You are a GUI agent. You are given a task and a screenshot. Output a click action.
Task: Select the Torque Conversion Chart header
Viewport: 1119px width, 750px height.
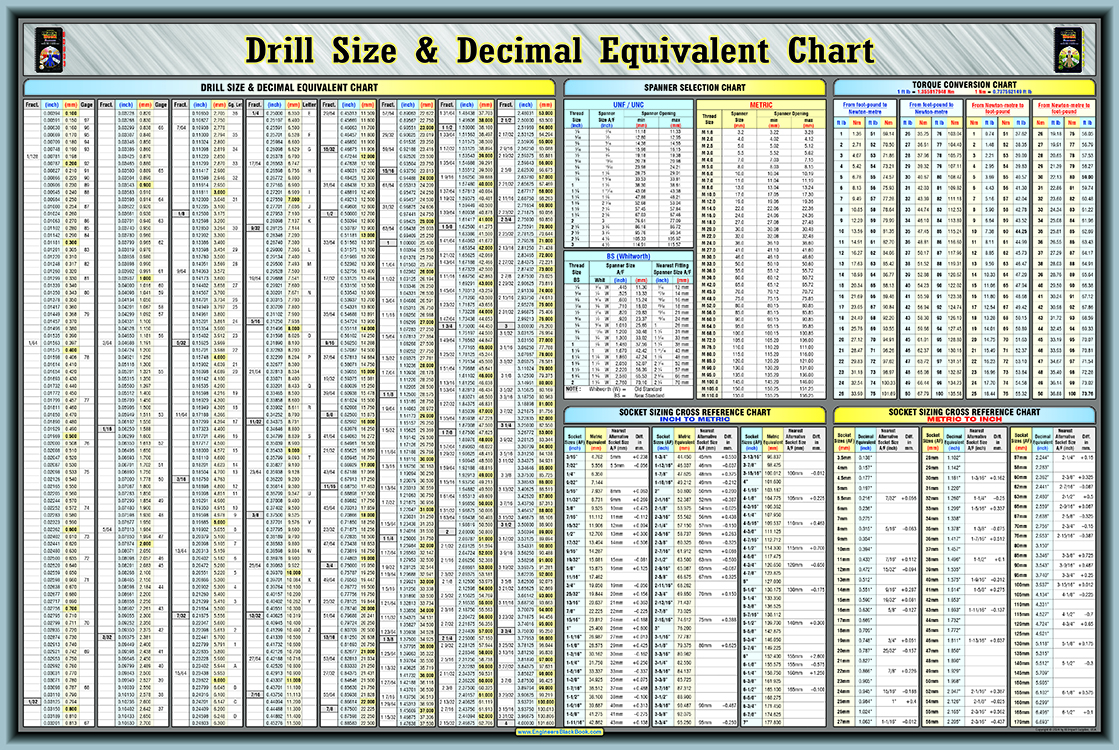point(965,84)
